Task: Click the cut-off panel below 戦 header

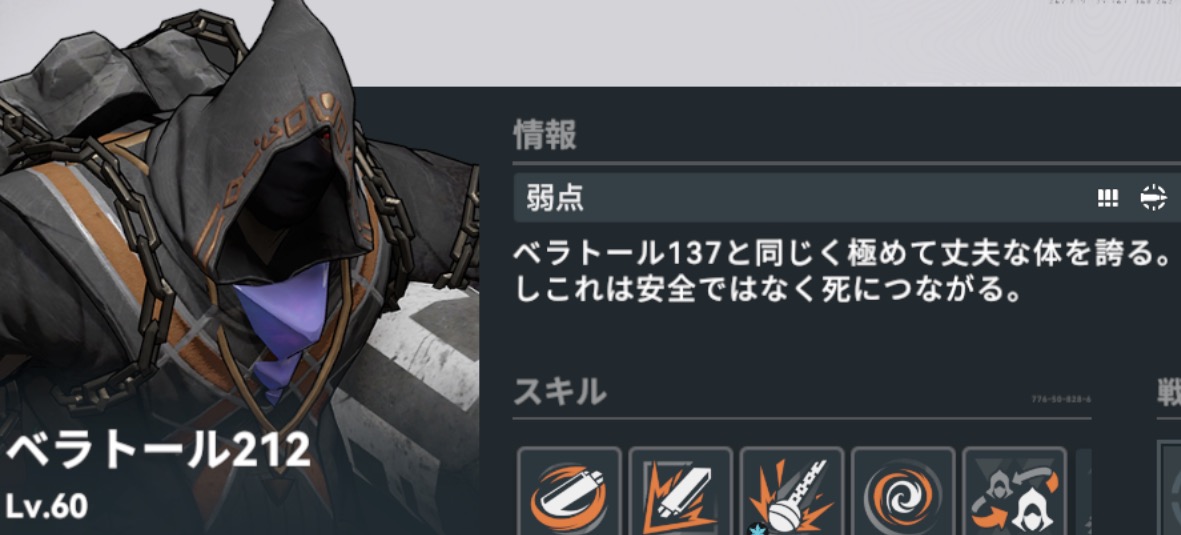Action: click(1169, 488)
